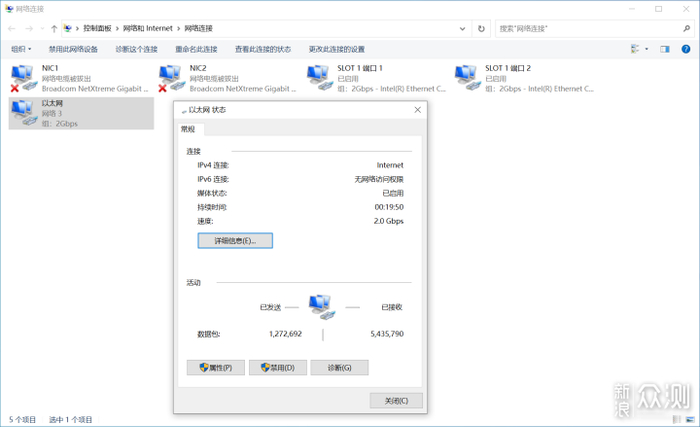Open the help question mark icon

(x=686, y=49)
